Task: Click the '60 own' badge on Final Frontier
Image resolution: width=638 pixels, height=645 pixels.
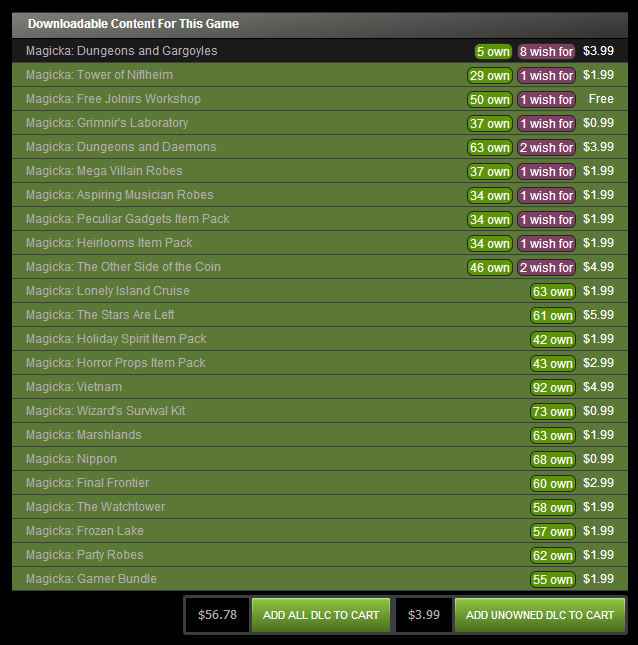Action: (553, 484)
